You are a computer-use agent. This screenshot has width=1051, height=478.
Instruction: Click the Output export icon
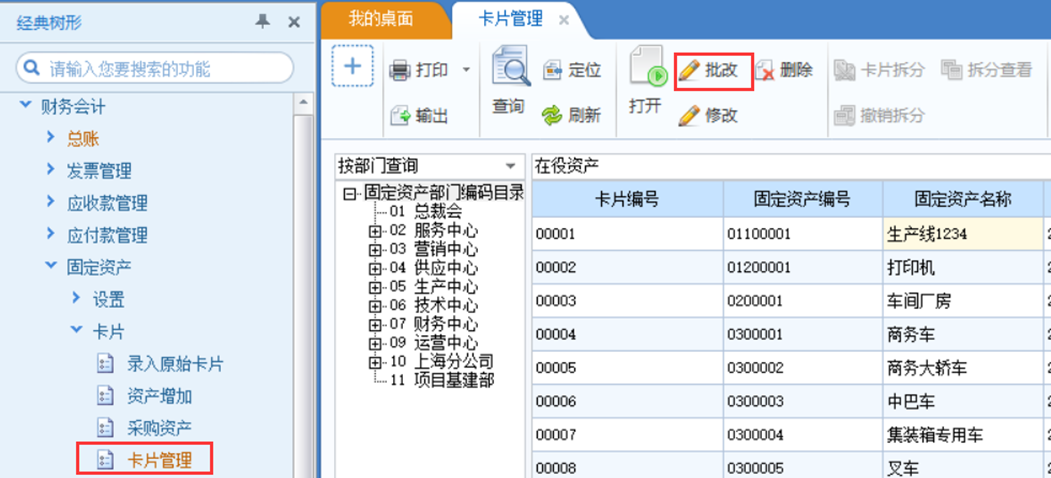[x=400, y=115]
